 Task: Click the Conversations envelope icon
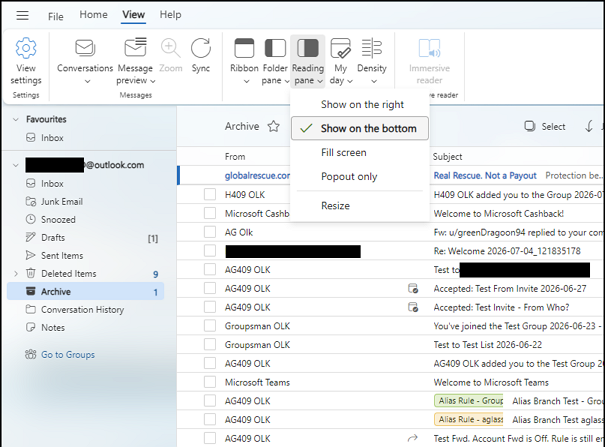[85, 48]
